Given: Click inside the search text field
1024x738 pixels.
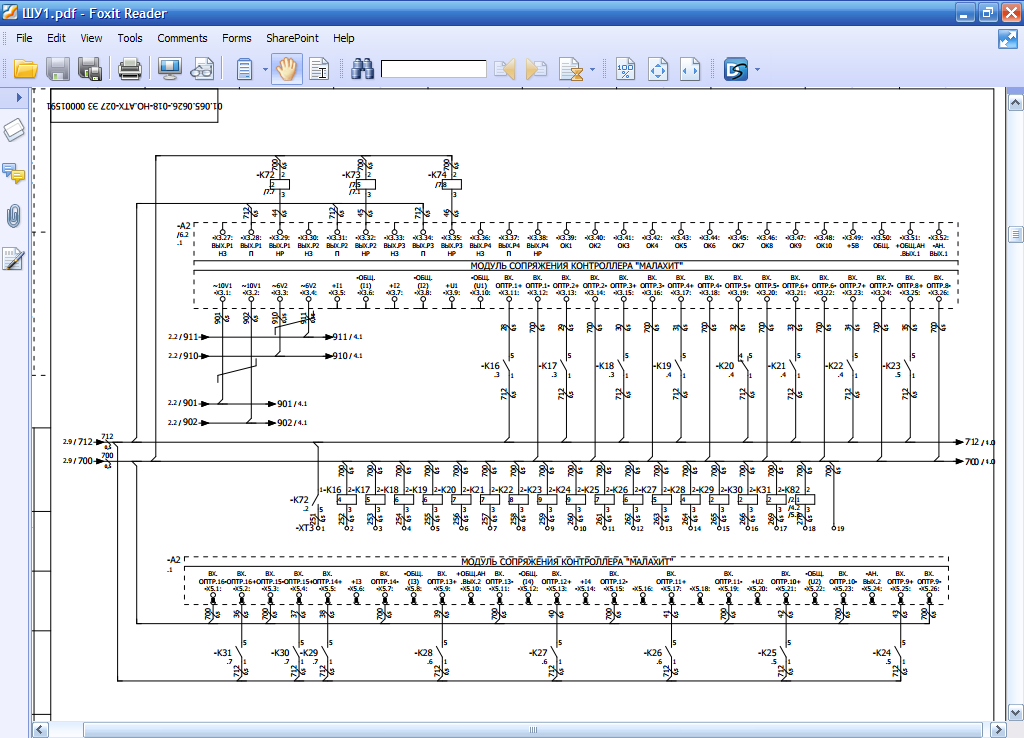Looking at the screenshot, I should [433, 69].
